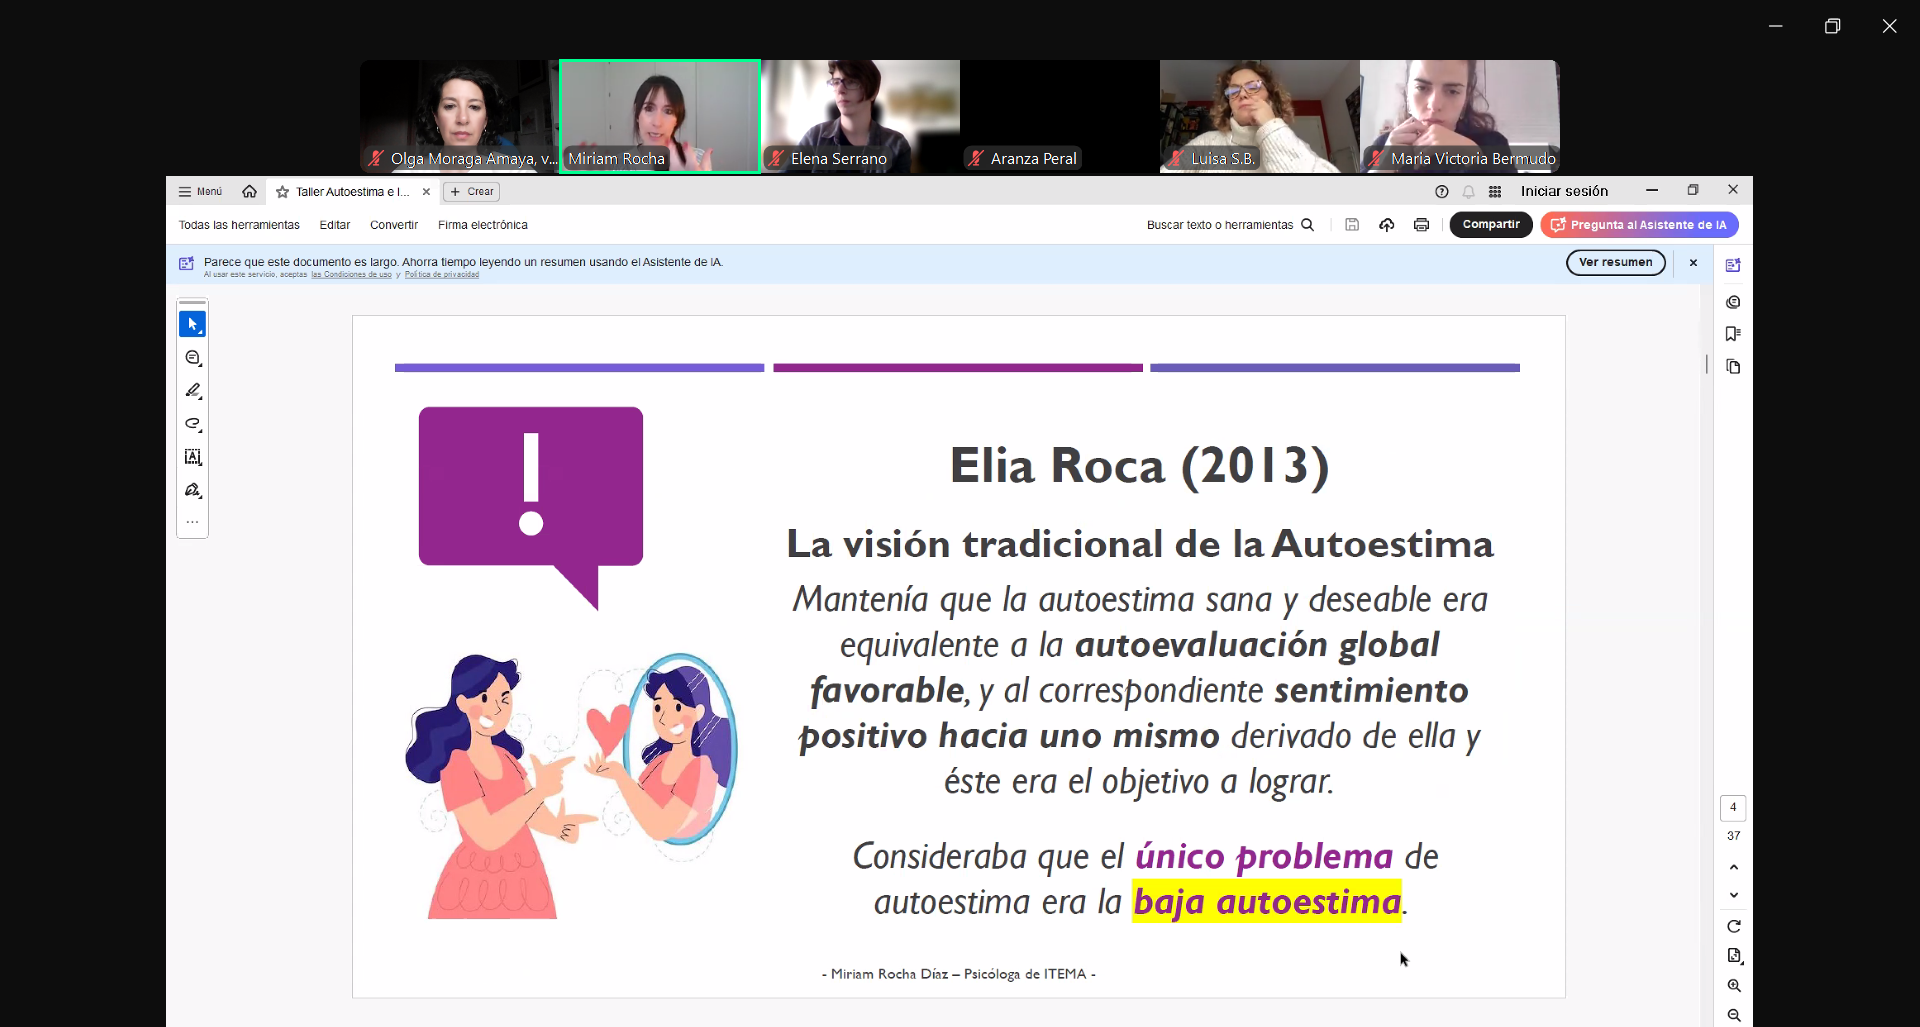Screen dimensions: 1920x1027
Task: Click the rotate page icon
Action: coord(1734,926)
